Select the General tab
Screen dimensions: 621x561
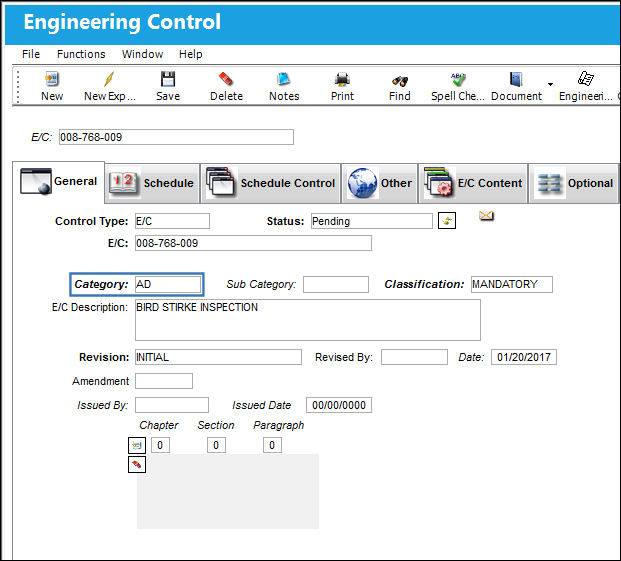click(59, 182)
